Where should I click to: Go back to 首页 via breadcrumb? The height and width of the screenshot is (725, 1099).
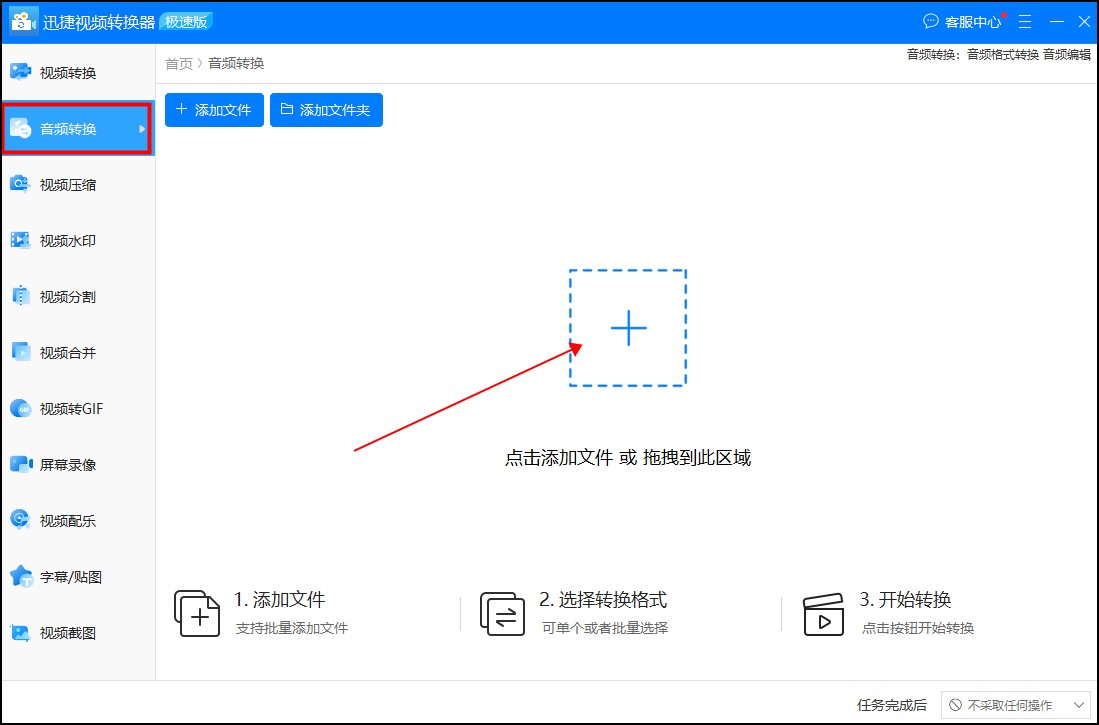click(x=178, y=63)
